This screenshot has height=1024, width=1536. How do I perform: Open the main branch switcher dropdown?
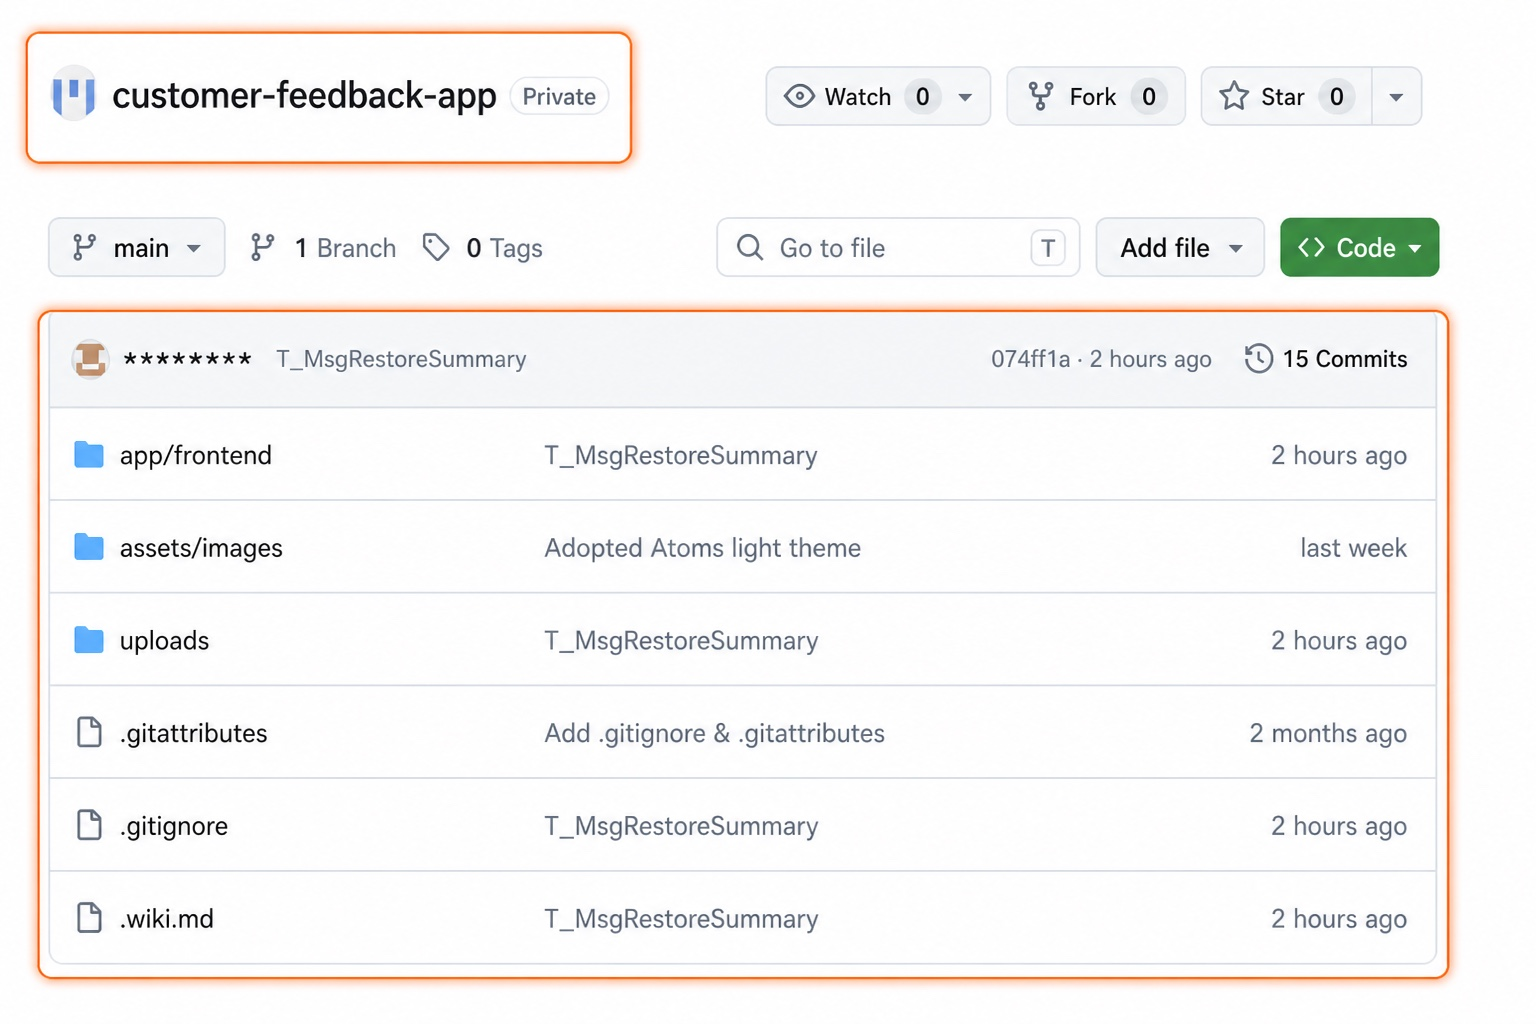(137, 247)
